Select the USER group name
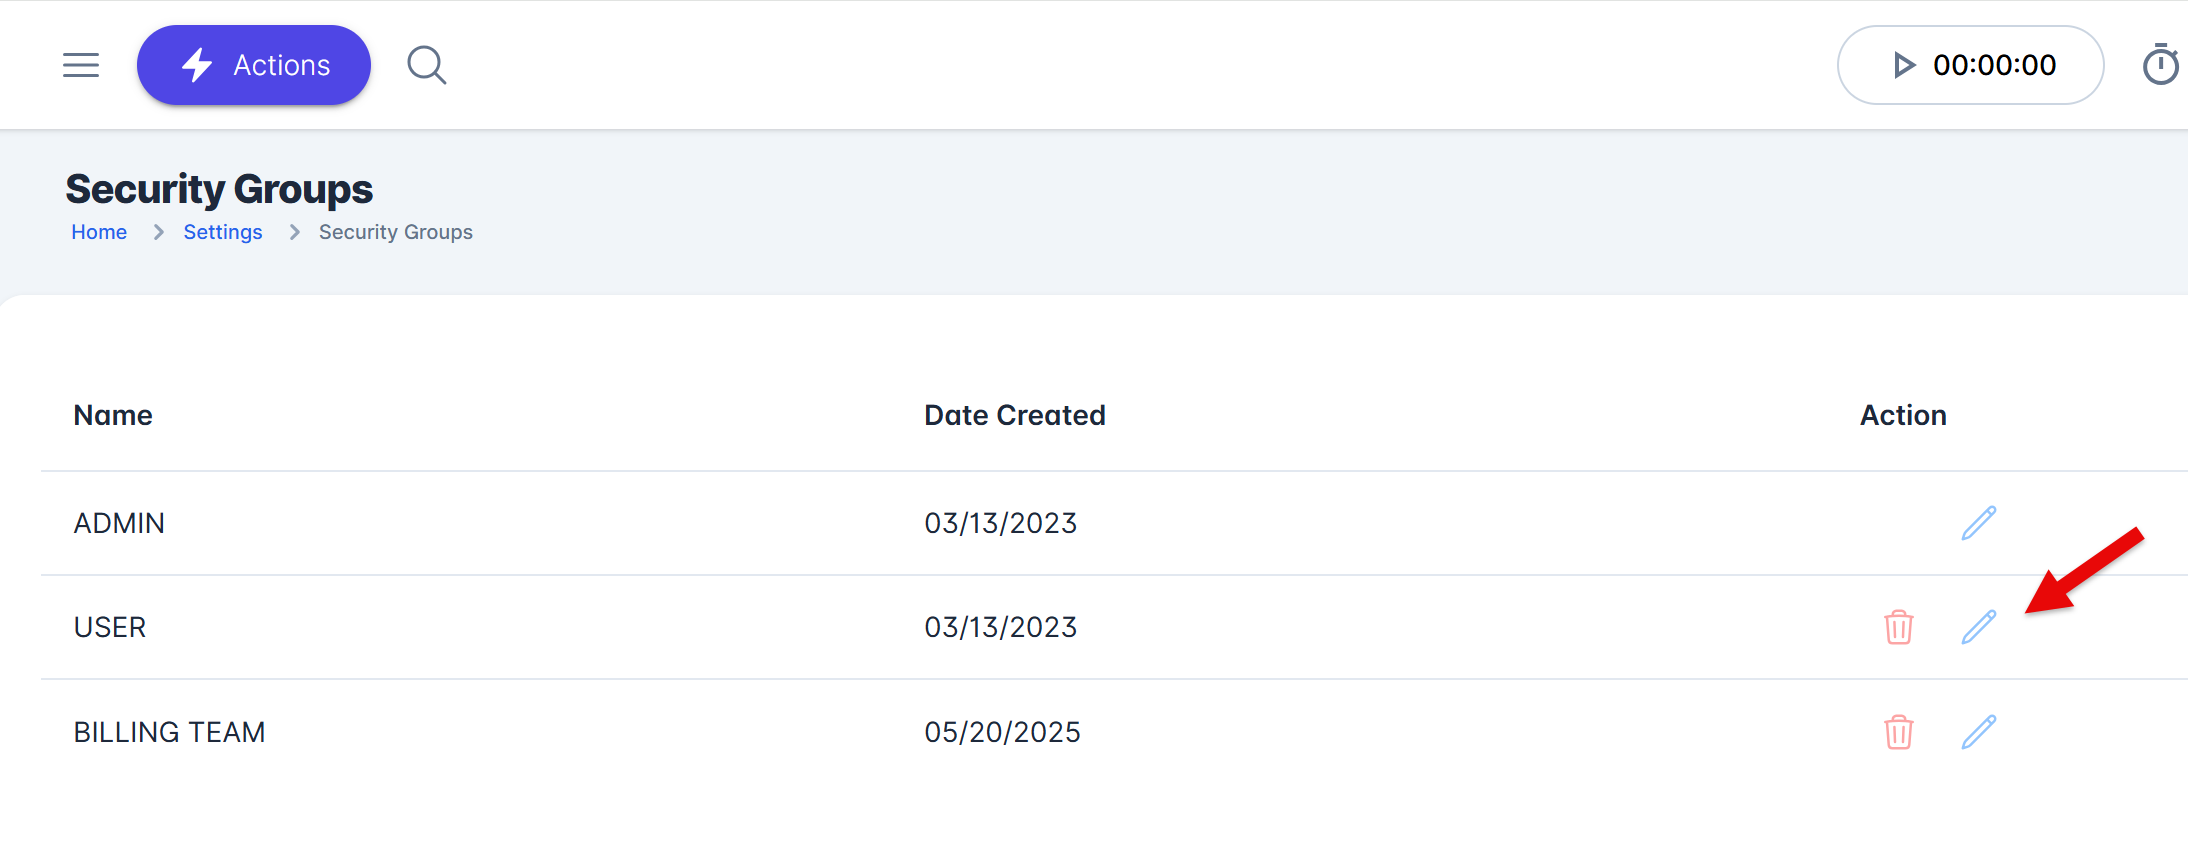This screenshot has width=2188, height=850. click(x=110, y=627)
